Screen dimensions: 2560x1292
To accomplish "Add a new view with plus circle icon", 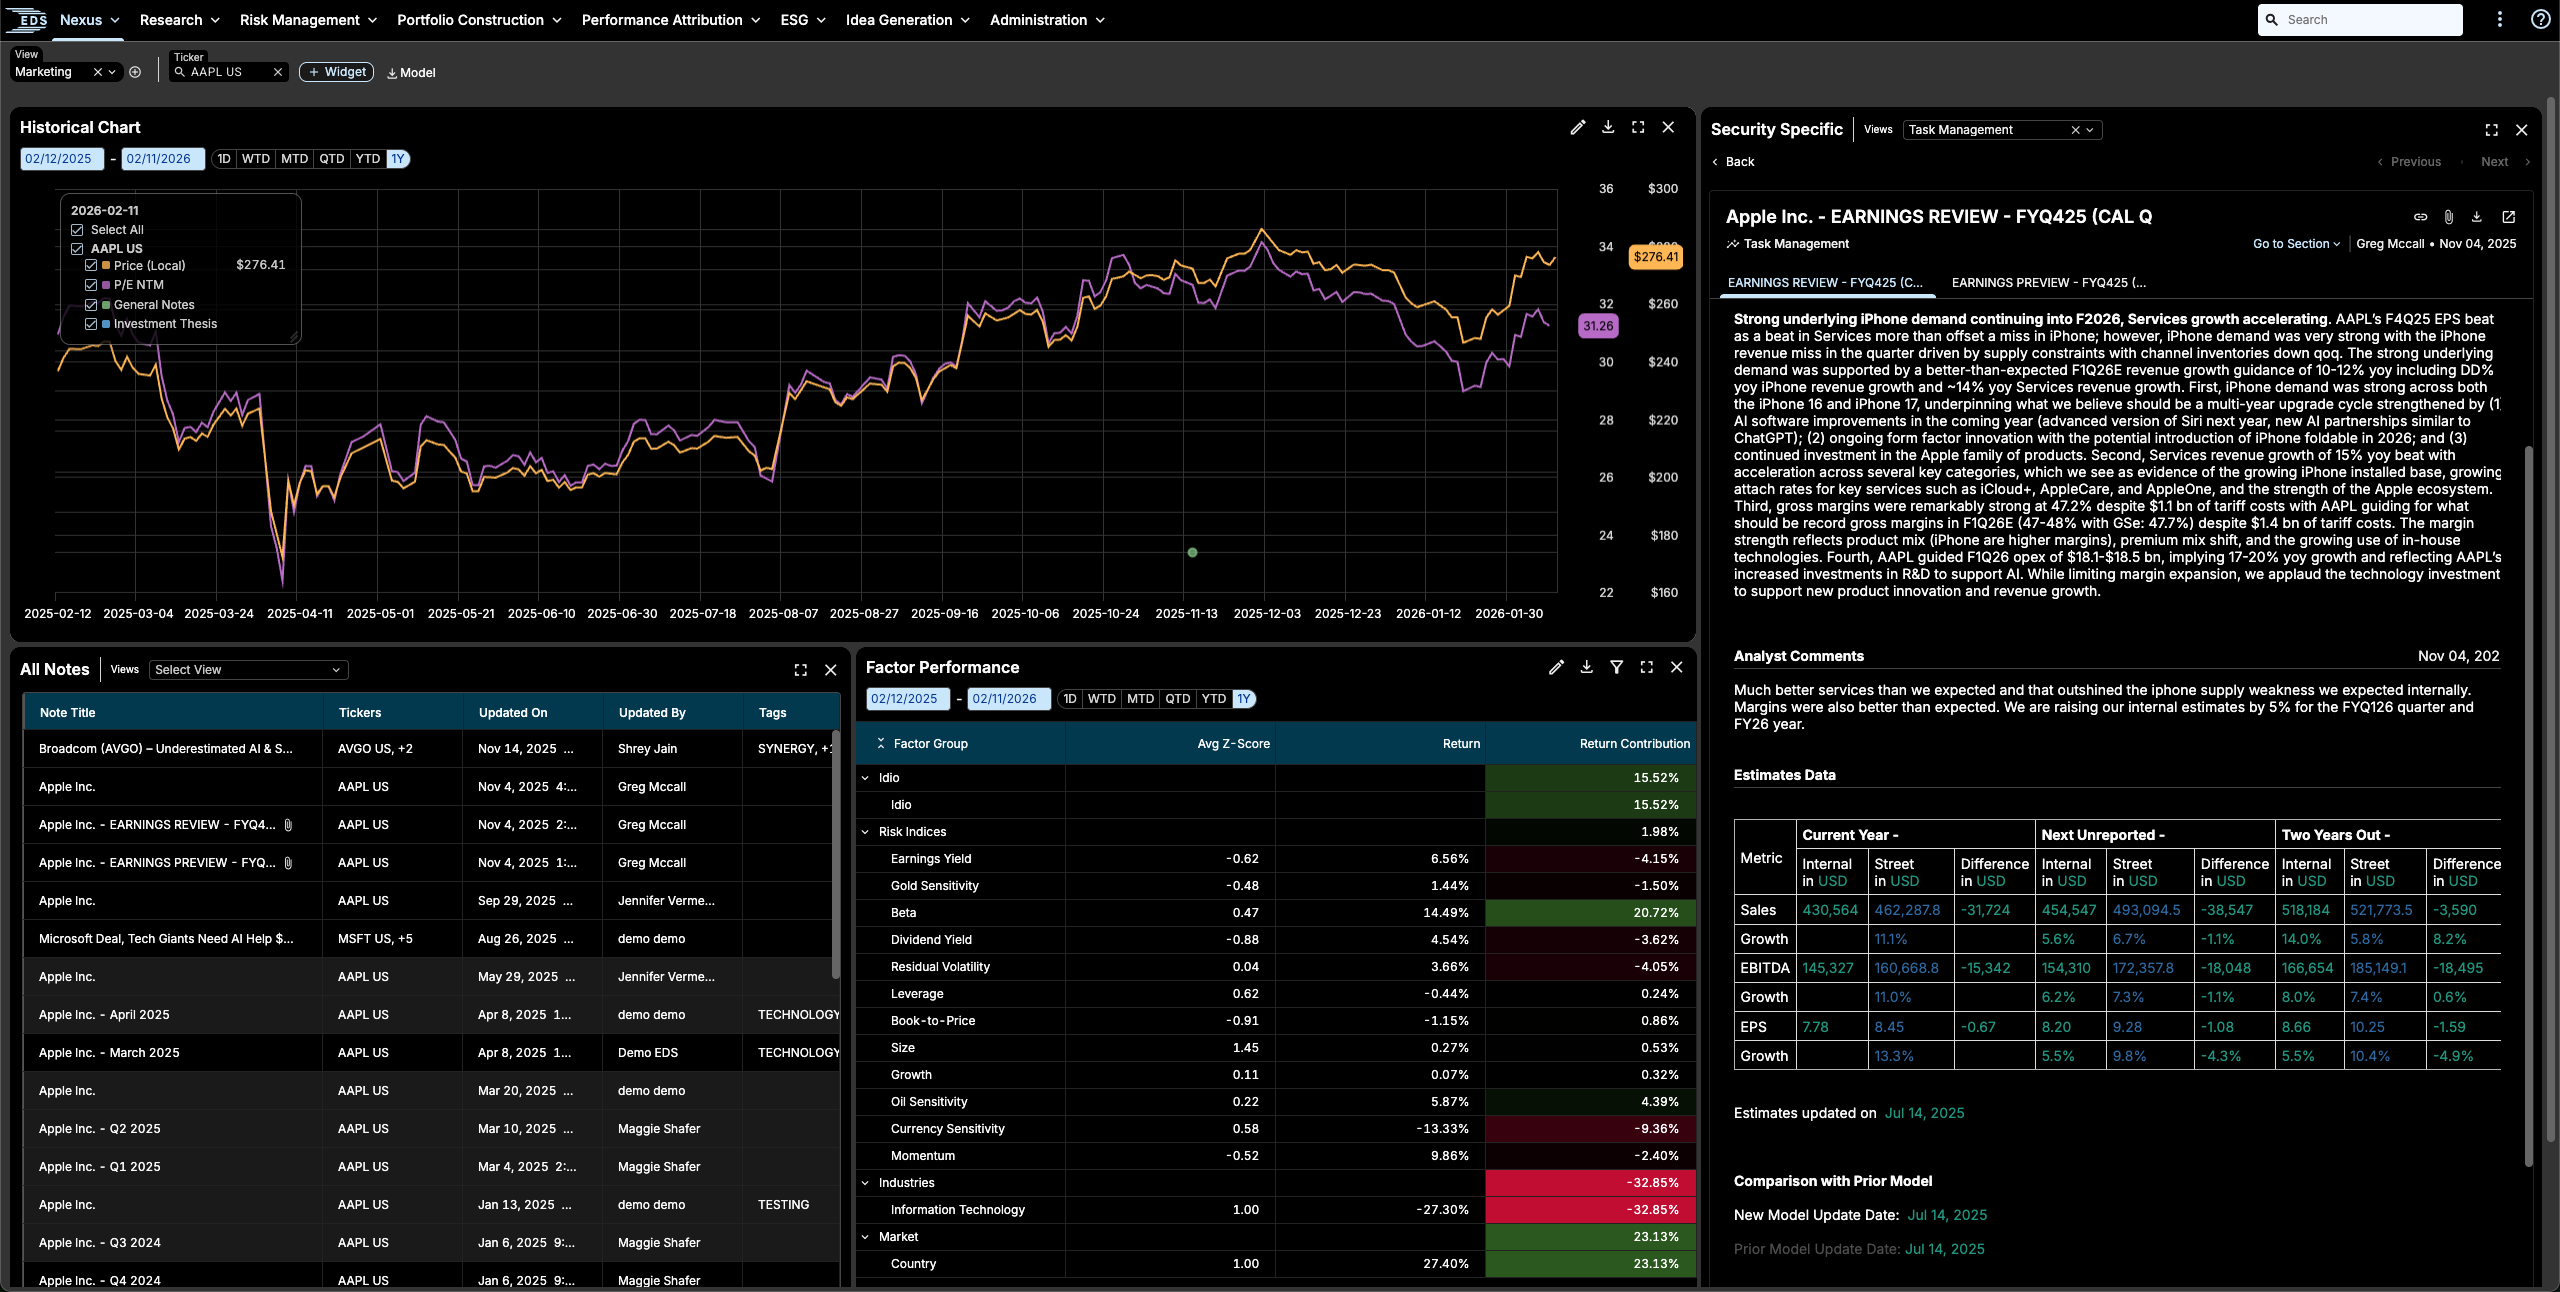I will tap(135, 72).
